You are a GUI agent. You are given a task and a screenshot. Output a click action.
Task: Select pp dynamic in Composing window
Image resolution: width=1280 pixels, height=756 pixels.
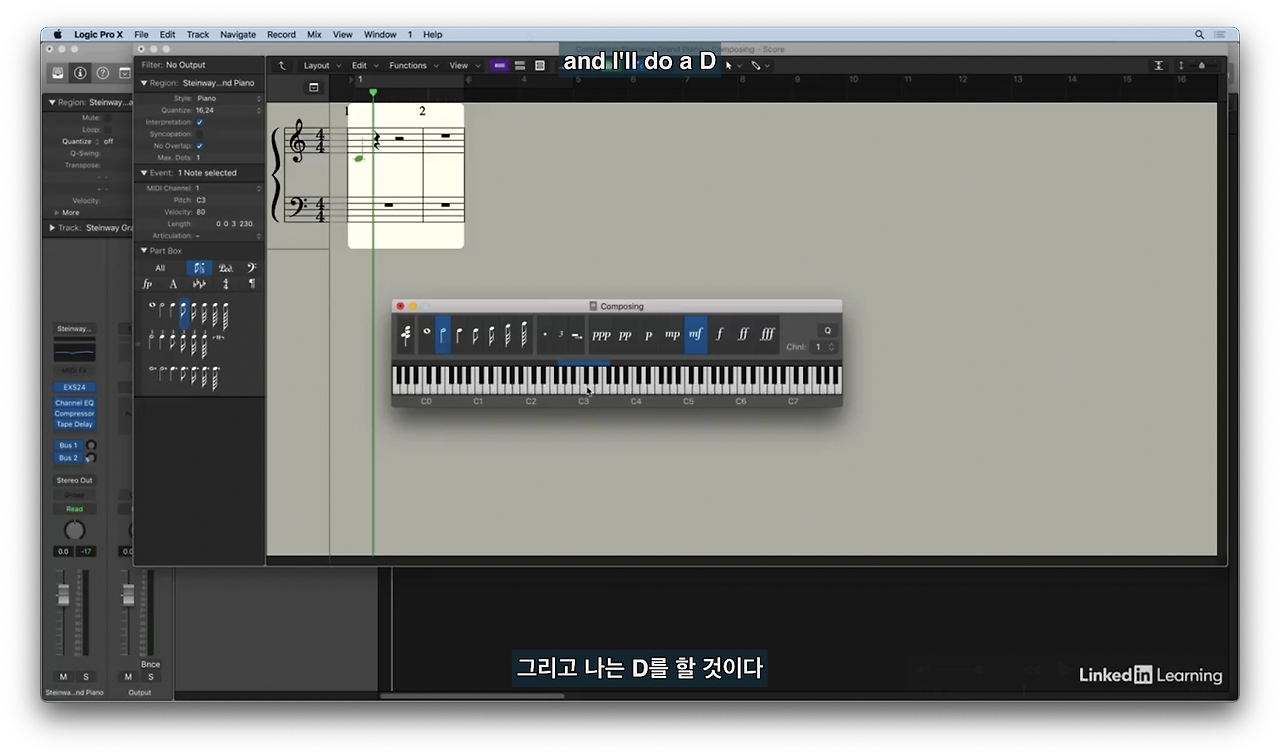tap(625, 334)
